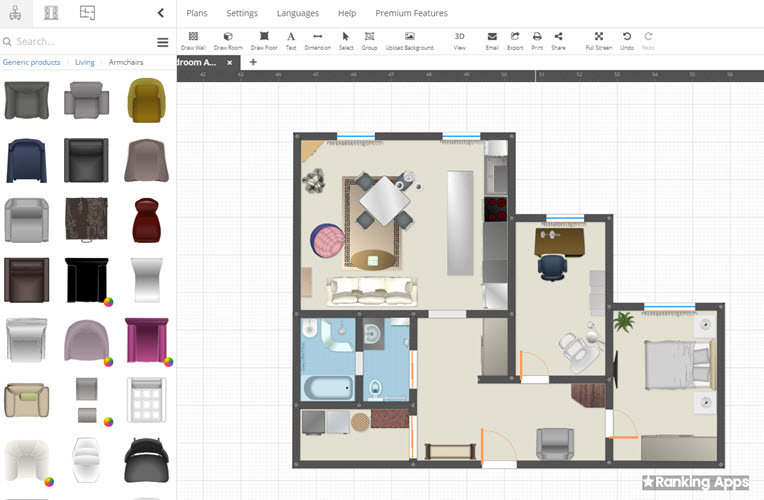Go to Generic products breadcrumb
Viewport: 764px width, 500px height.
pos(31,62)
